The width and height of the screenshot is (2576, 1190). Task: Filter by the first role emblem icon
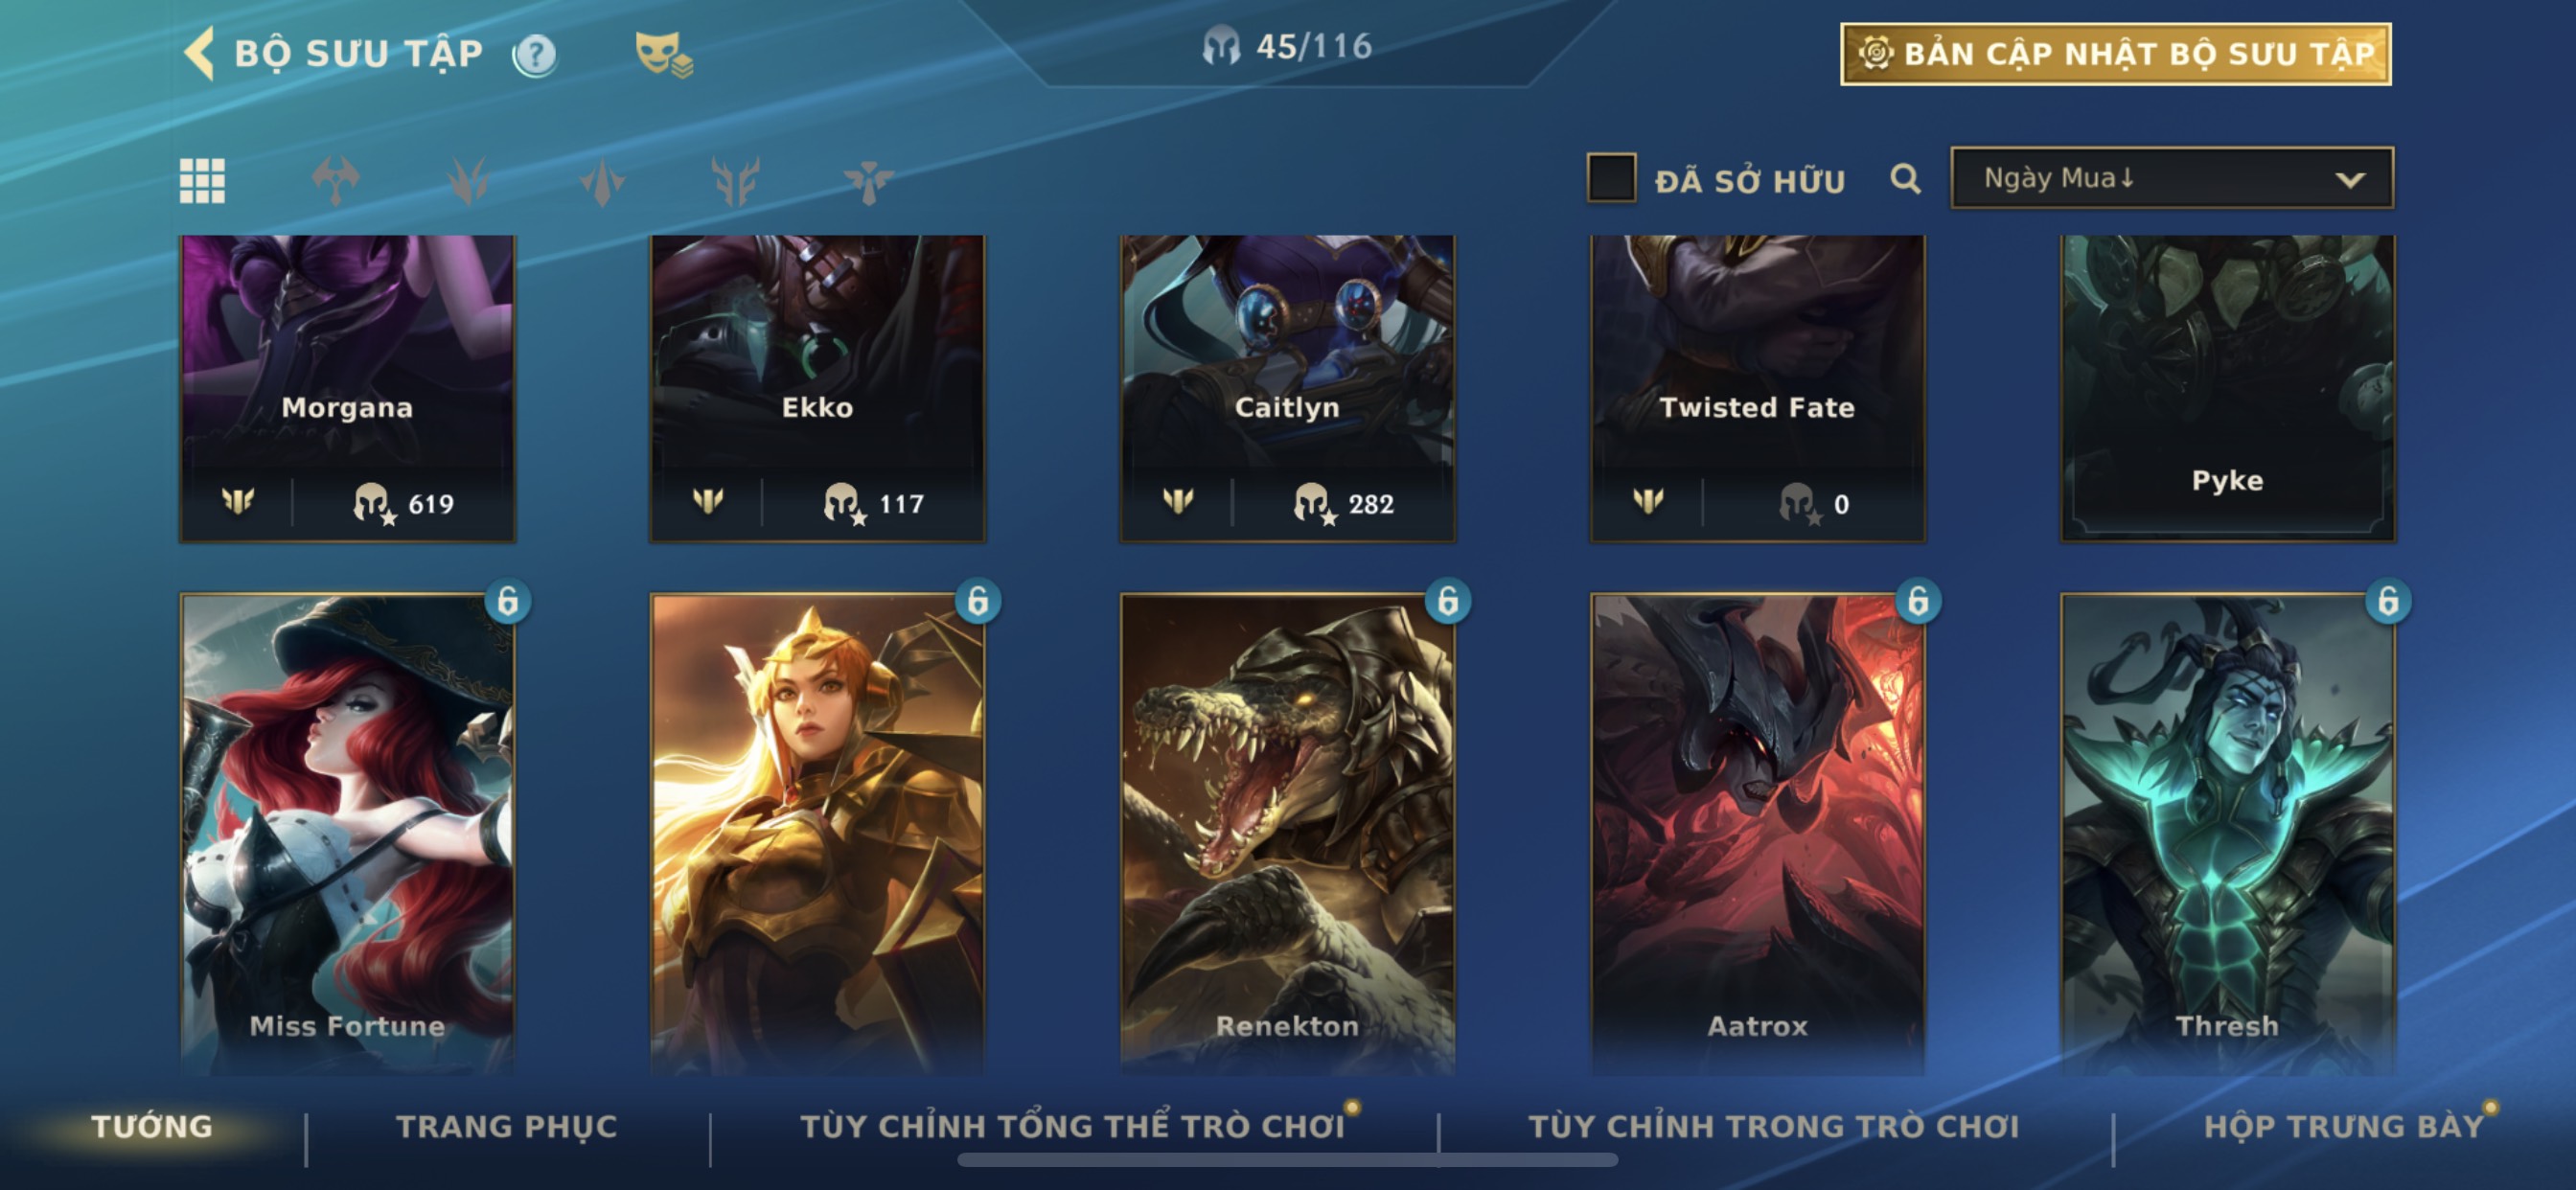click(335, 181)
